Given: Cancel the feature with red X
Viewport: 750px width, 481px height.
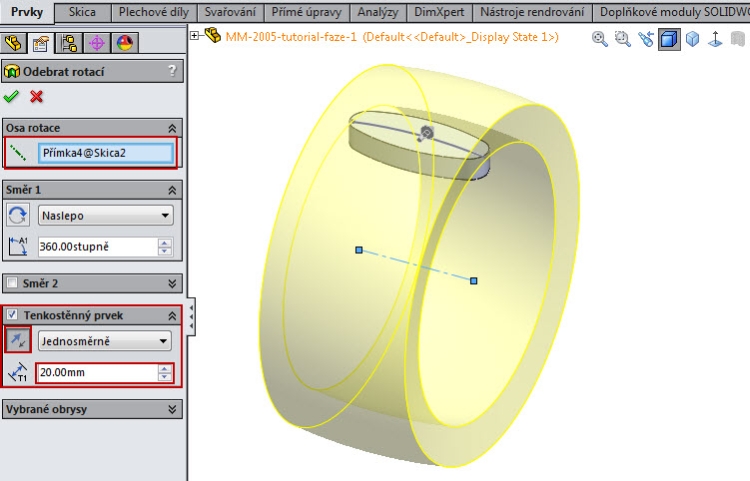Looking at the screenshot, I should coord(36,97).
